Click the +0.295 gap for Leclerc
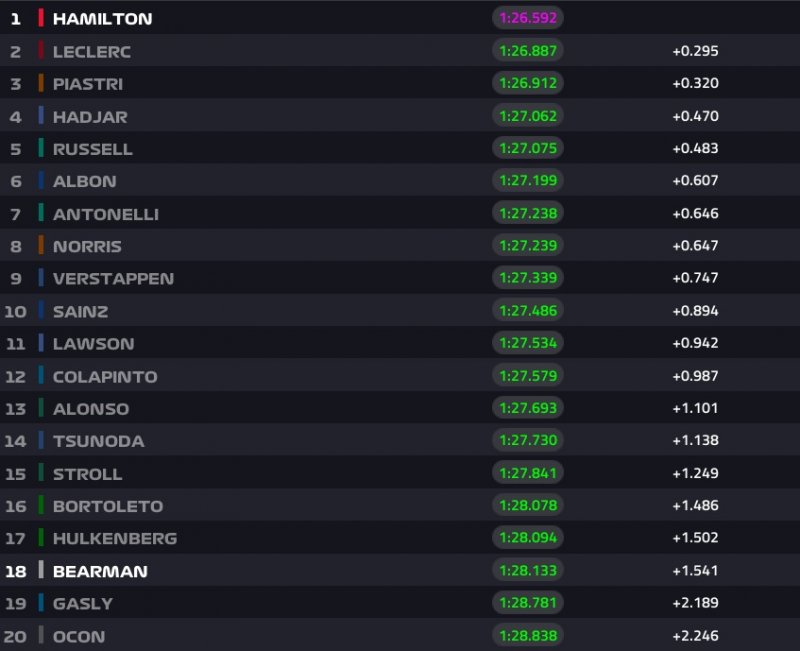 point(695,51)
